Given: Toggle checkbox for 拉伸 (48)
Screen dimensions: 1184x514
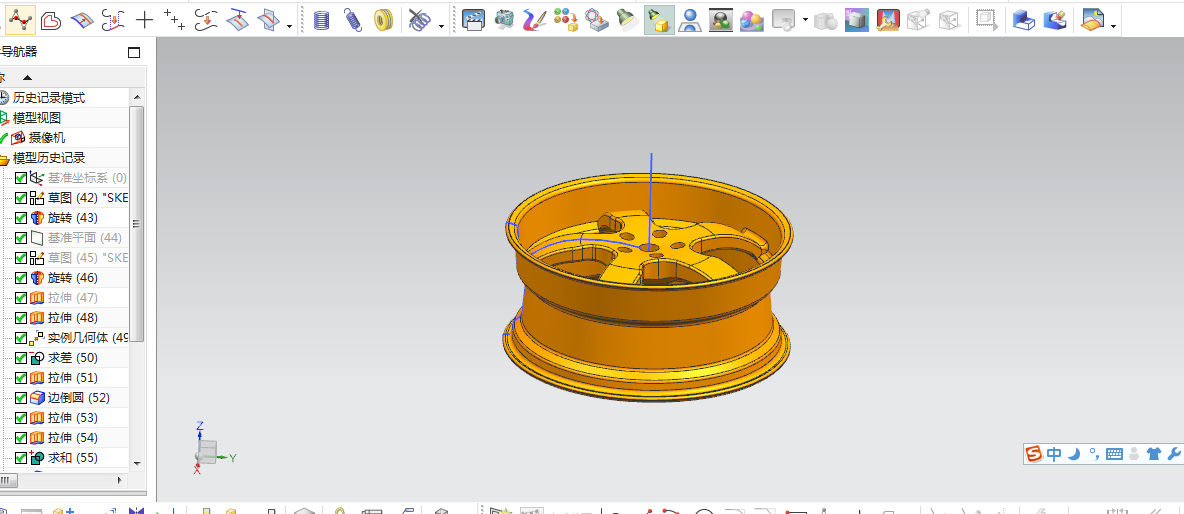Looking at the screenshot, I should [21, 318].
